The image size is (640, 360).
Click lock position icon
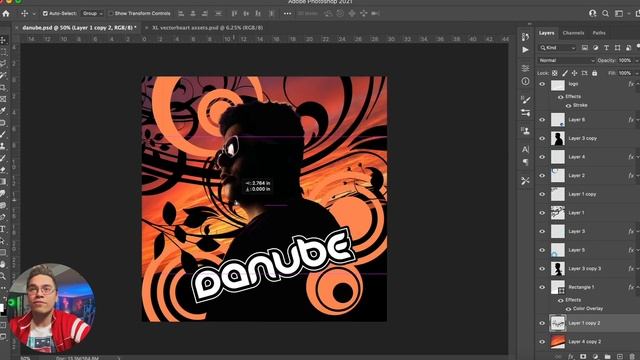click(574, 73)
